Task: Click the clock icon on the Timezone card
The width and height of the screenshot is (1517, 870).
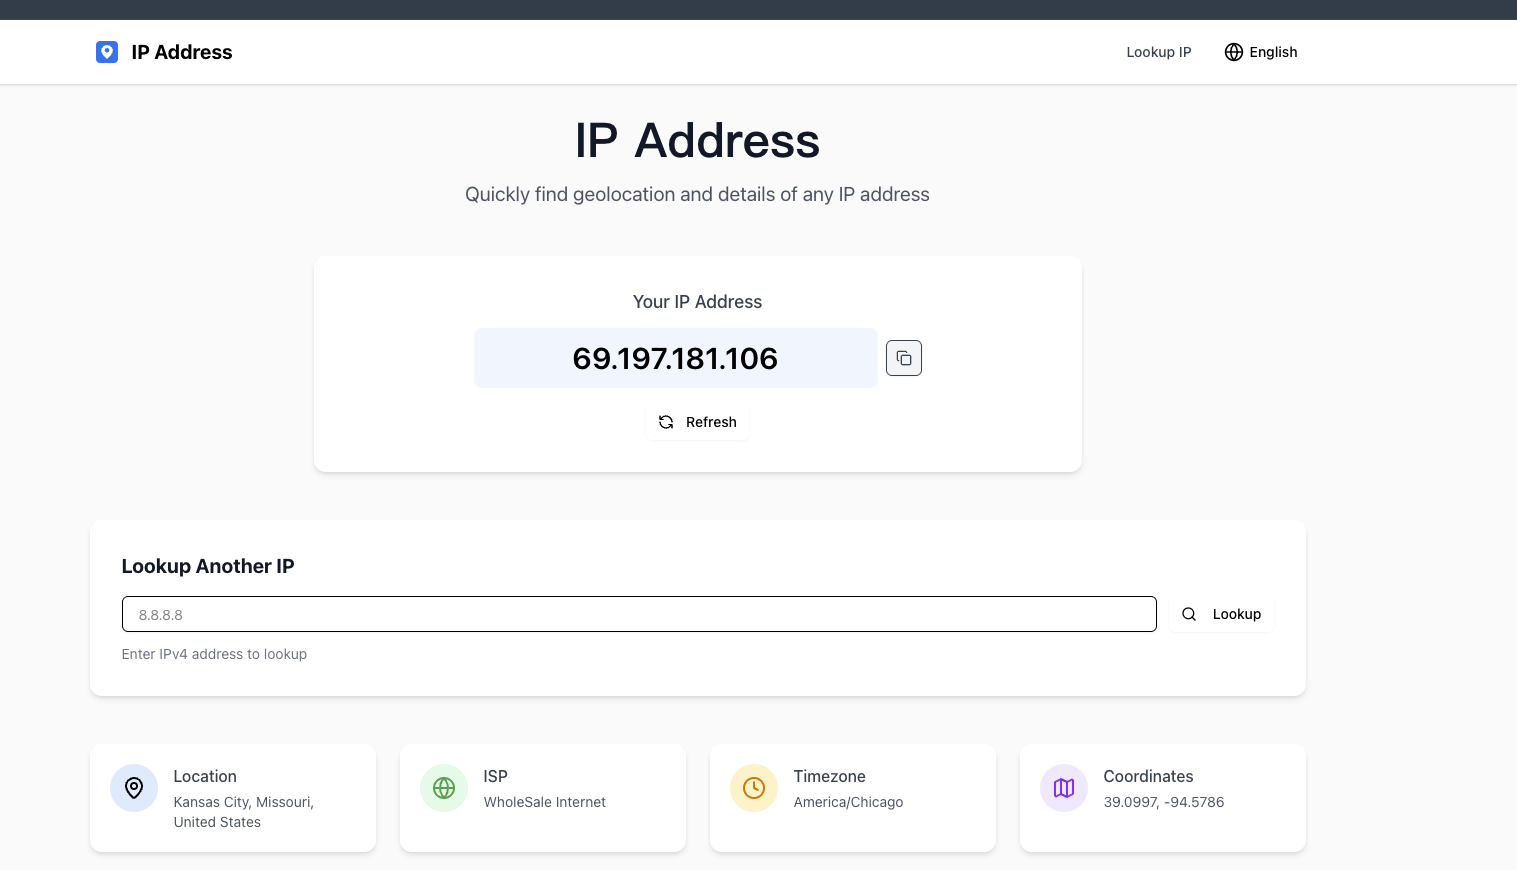Action: (754, 788)
